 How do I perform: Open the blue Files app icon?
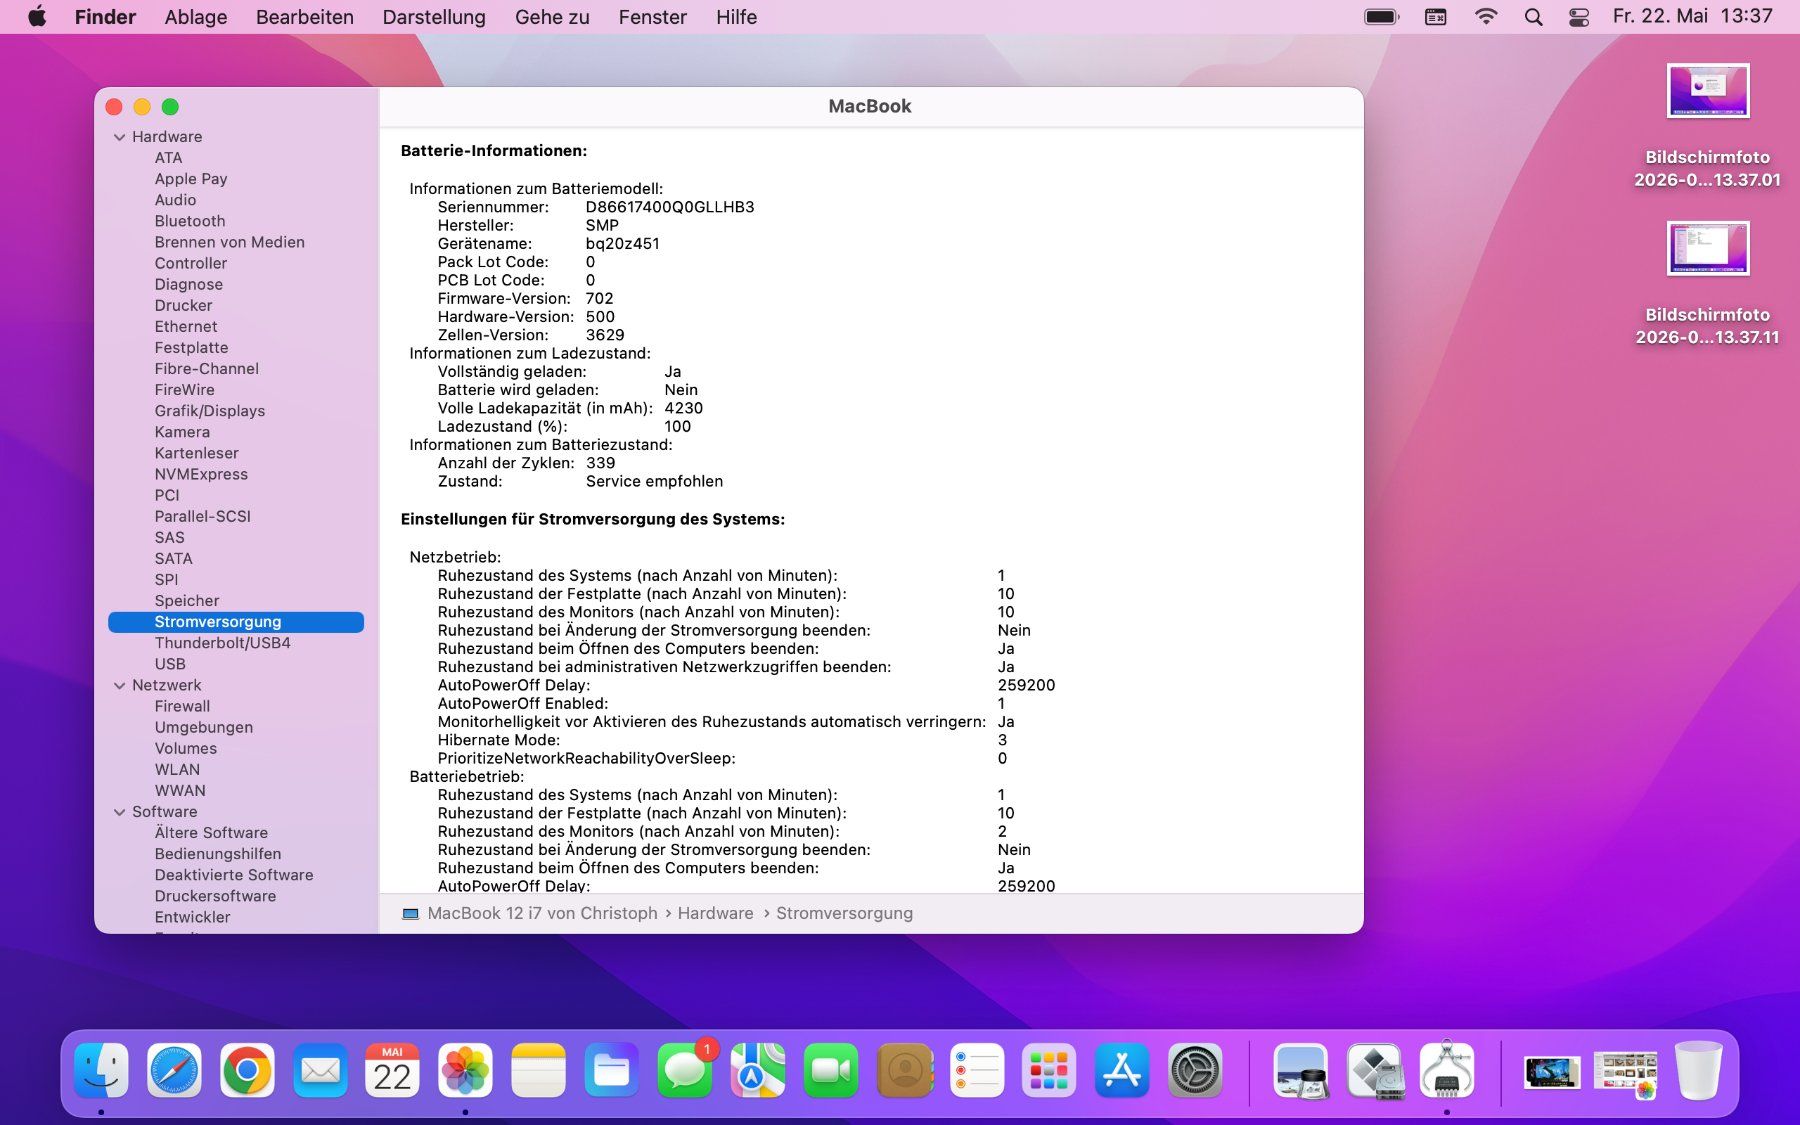[611, 1071]
